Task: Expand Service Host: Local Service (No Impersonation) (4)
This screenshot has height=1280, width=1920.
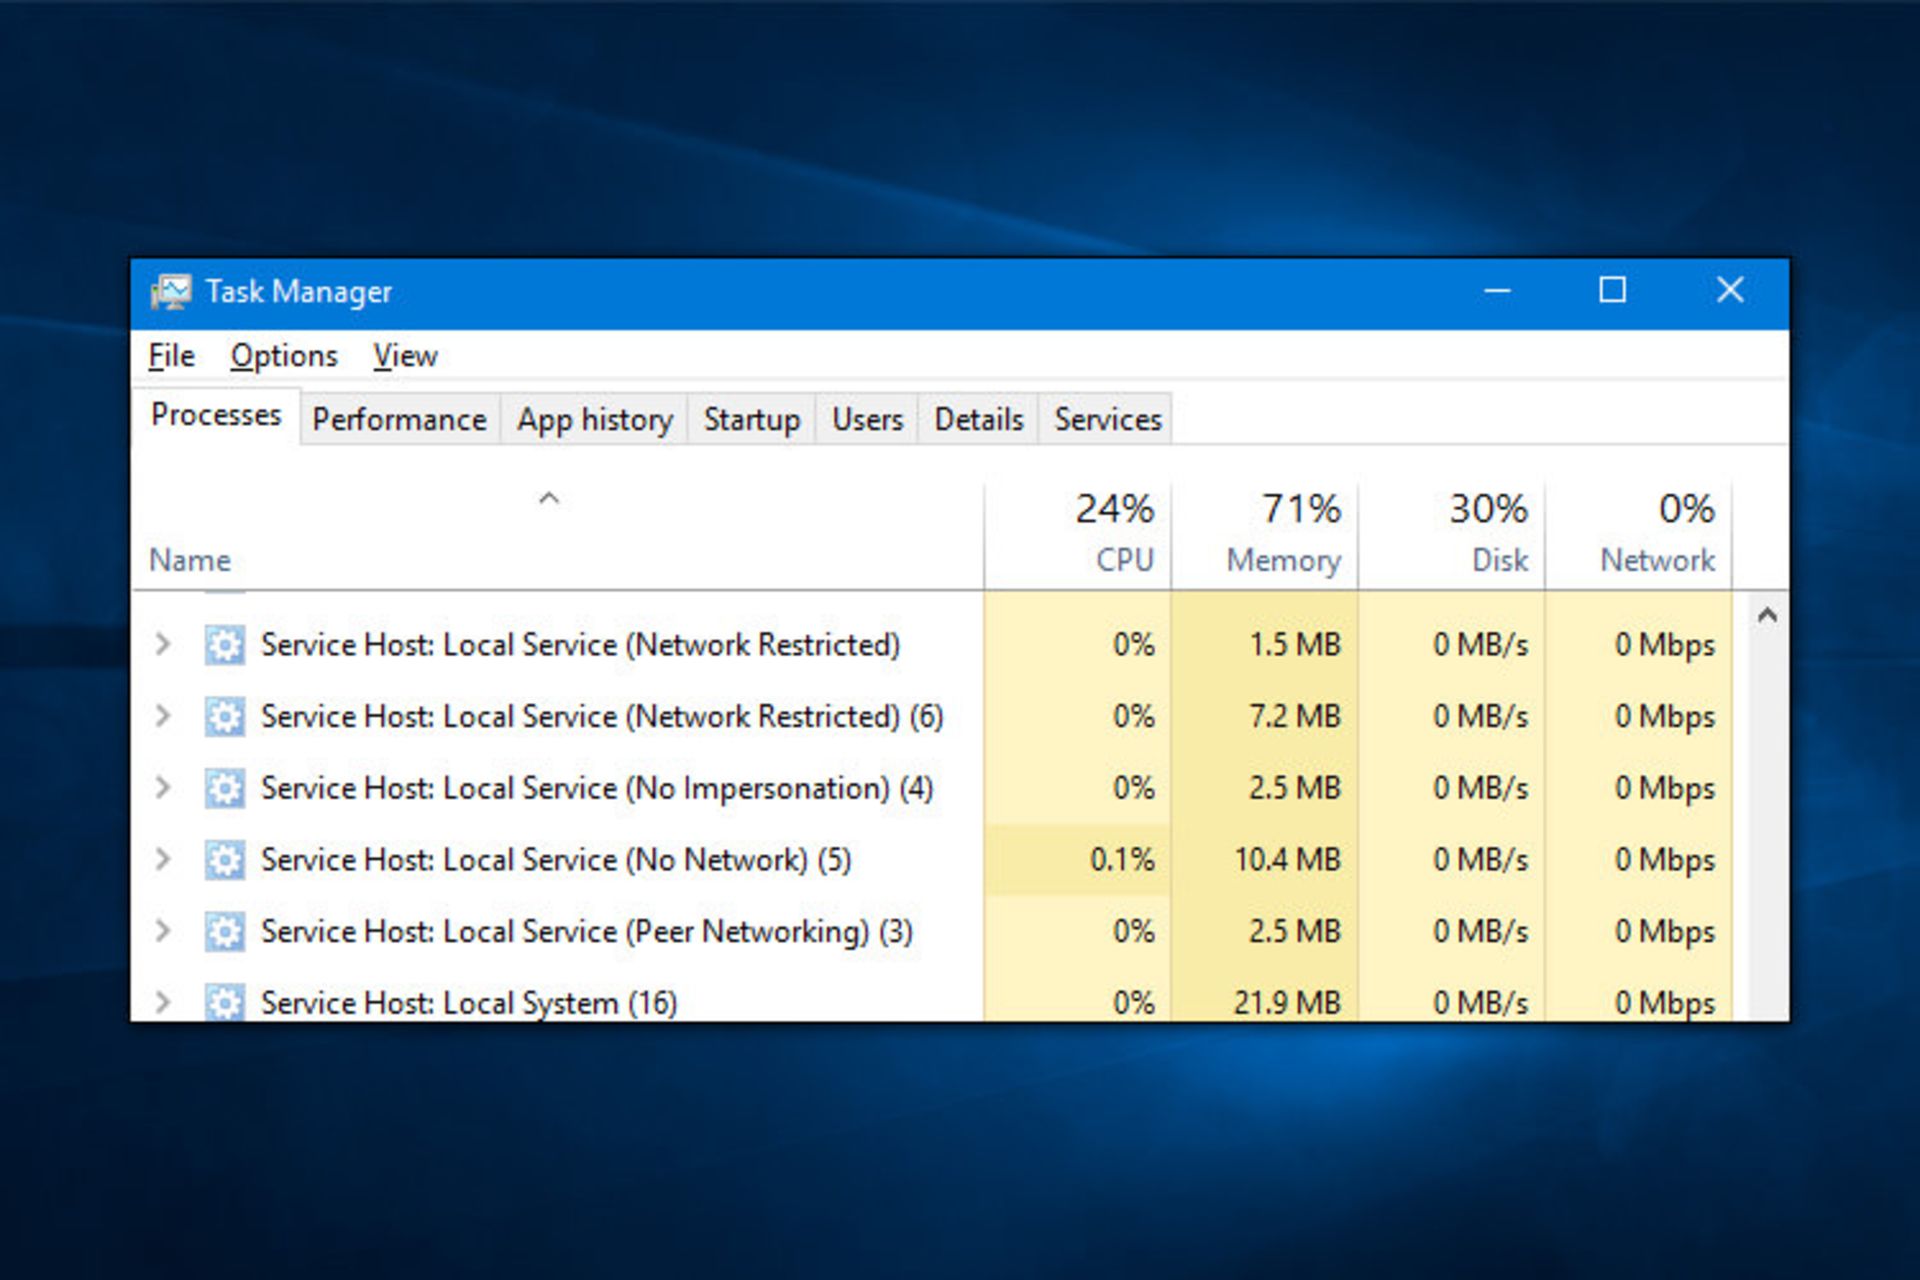Action: [x=163, y=788]
